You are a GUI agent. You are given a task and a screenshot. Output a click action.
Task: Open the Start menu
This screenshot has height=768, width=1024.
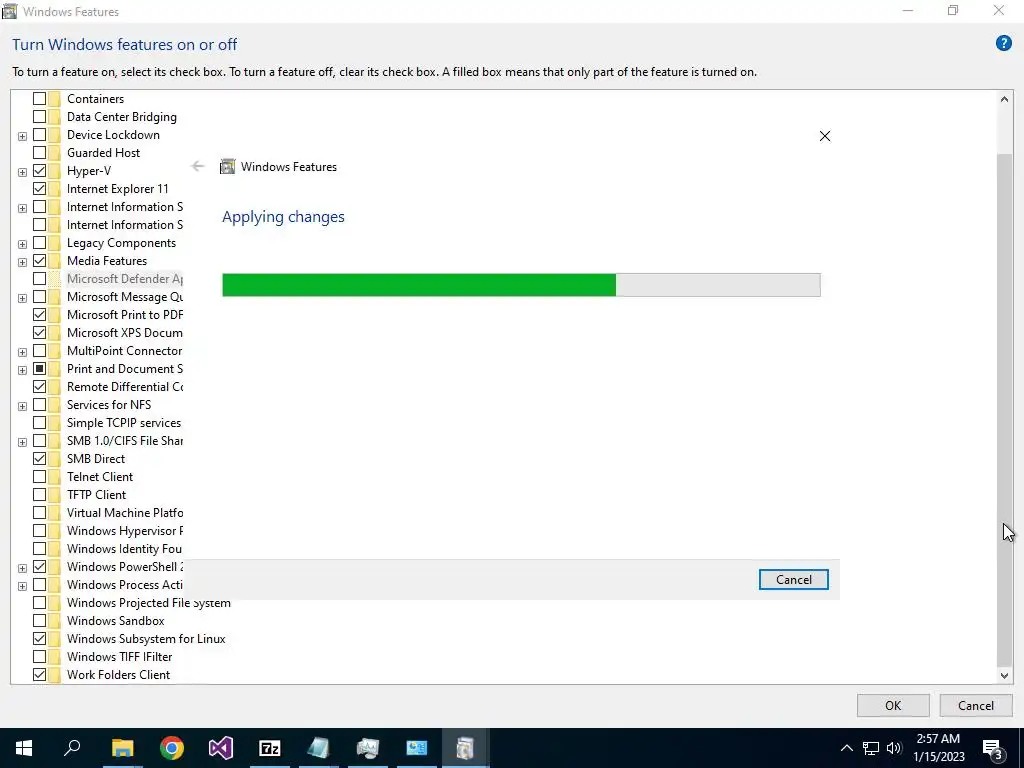pyautogui.click(x=24, y=748)
